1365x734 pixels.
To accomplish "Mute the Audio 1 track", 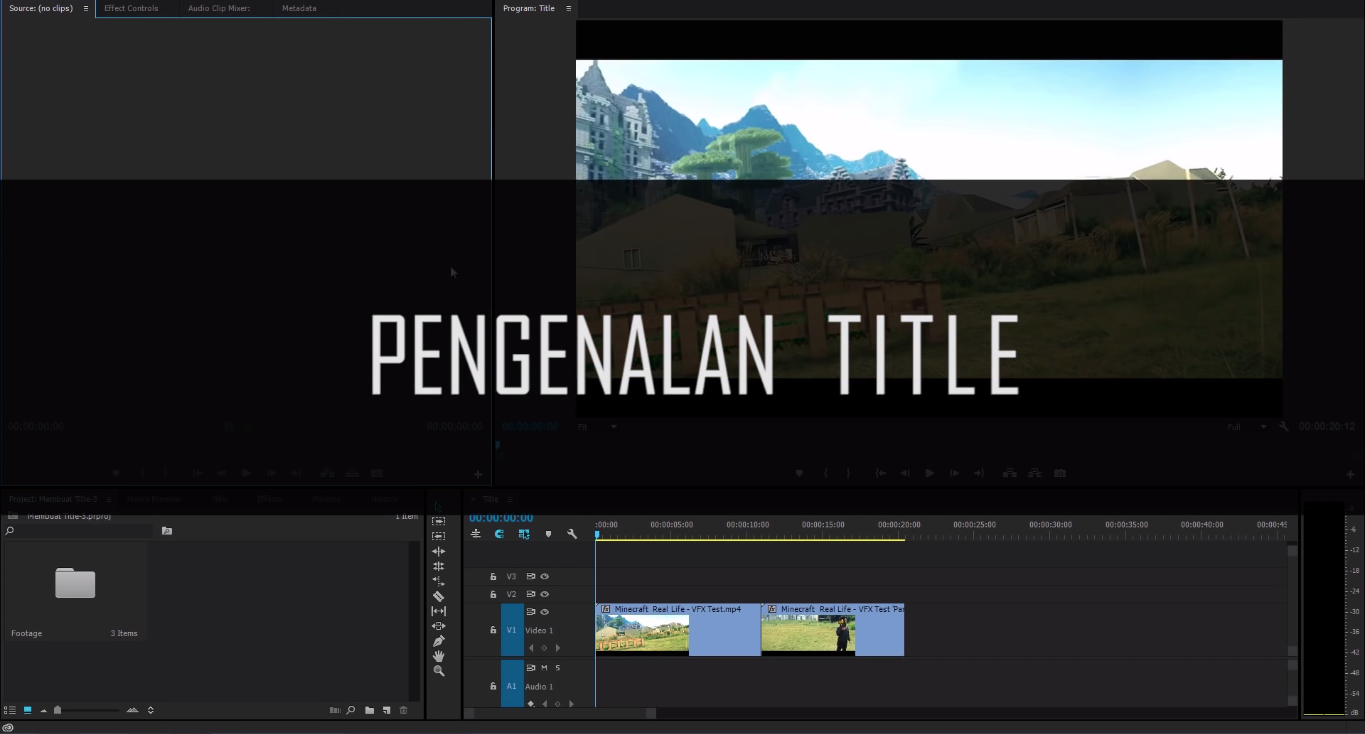I will [x=543, y=667].
